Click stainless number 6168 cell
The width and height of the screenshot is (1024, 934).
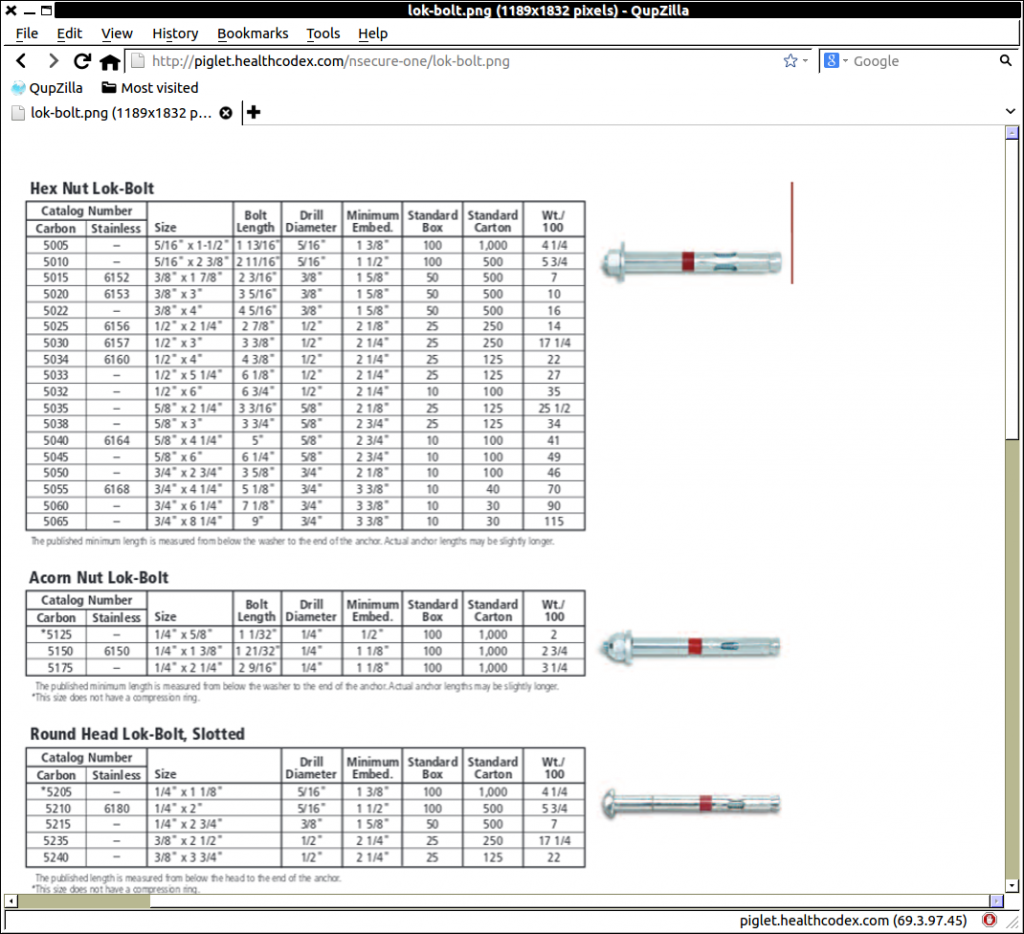(116, 489)
